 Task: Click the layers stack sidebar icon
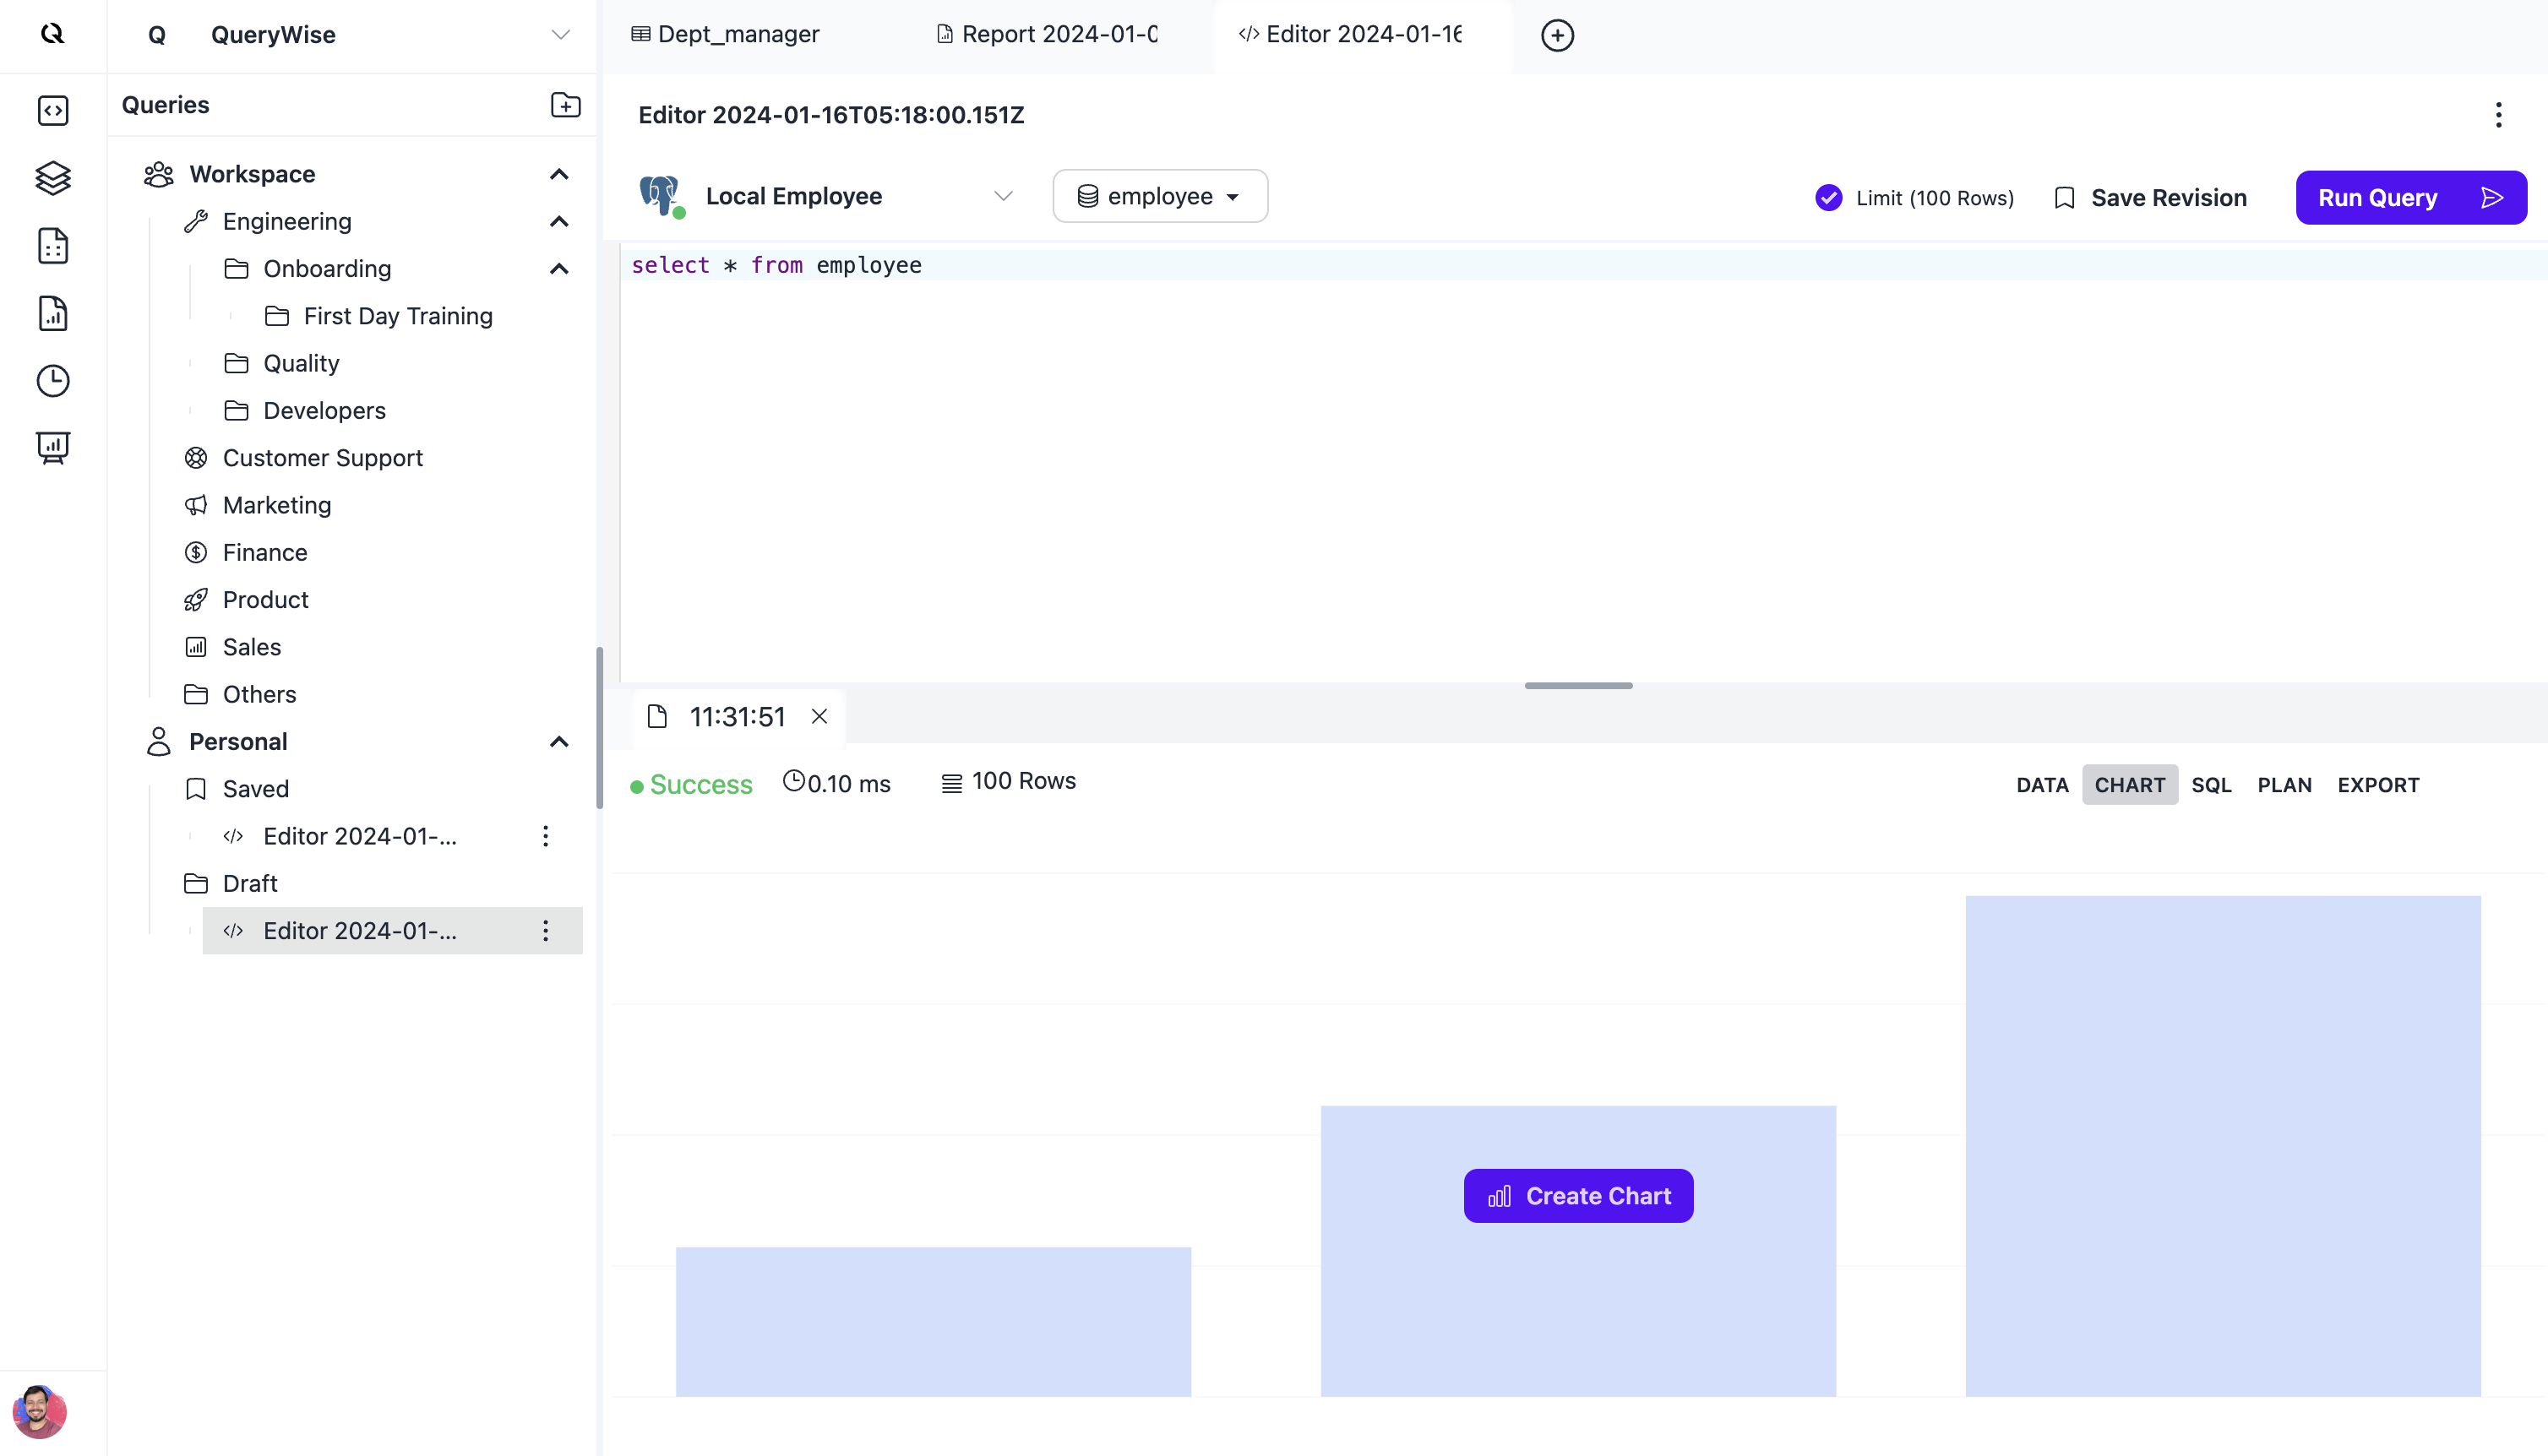(53, 178)
